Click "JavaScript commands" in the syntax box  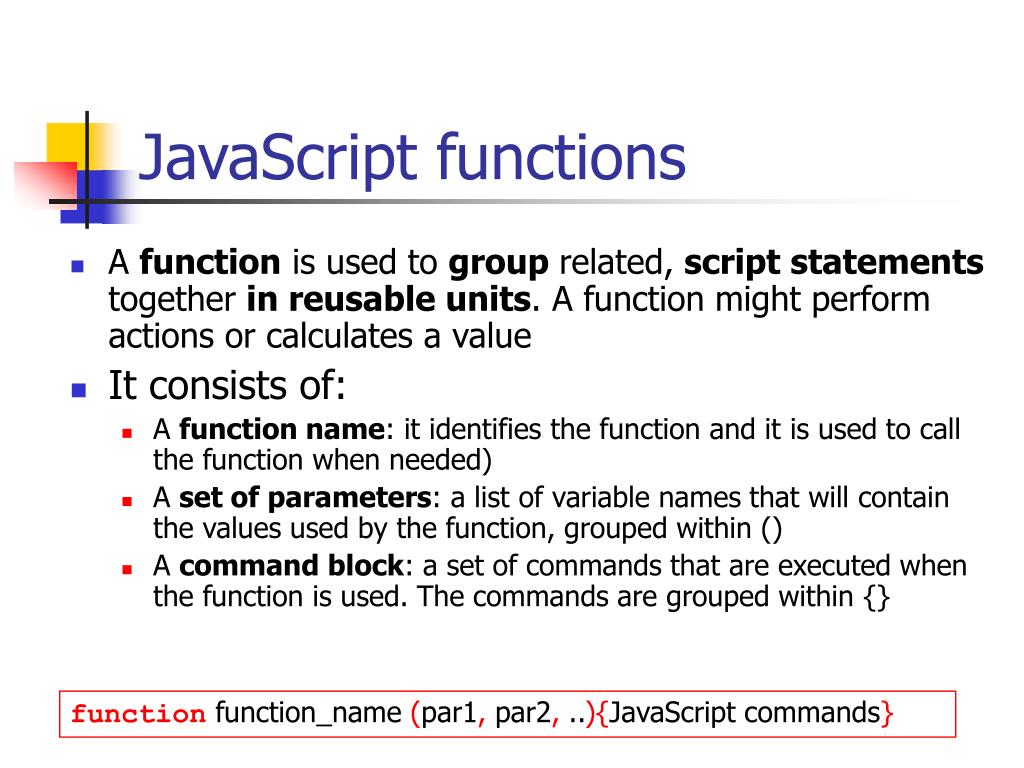pos(744,714)
